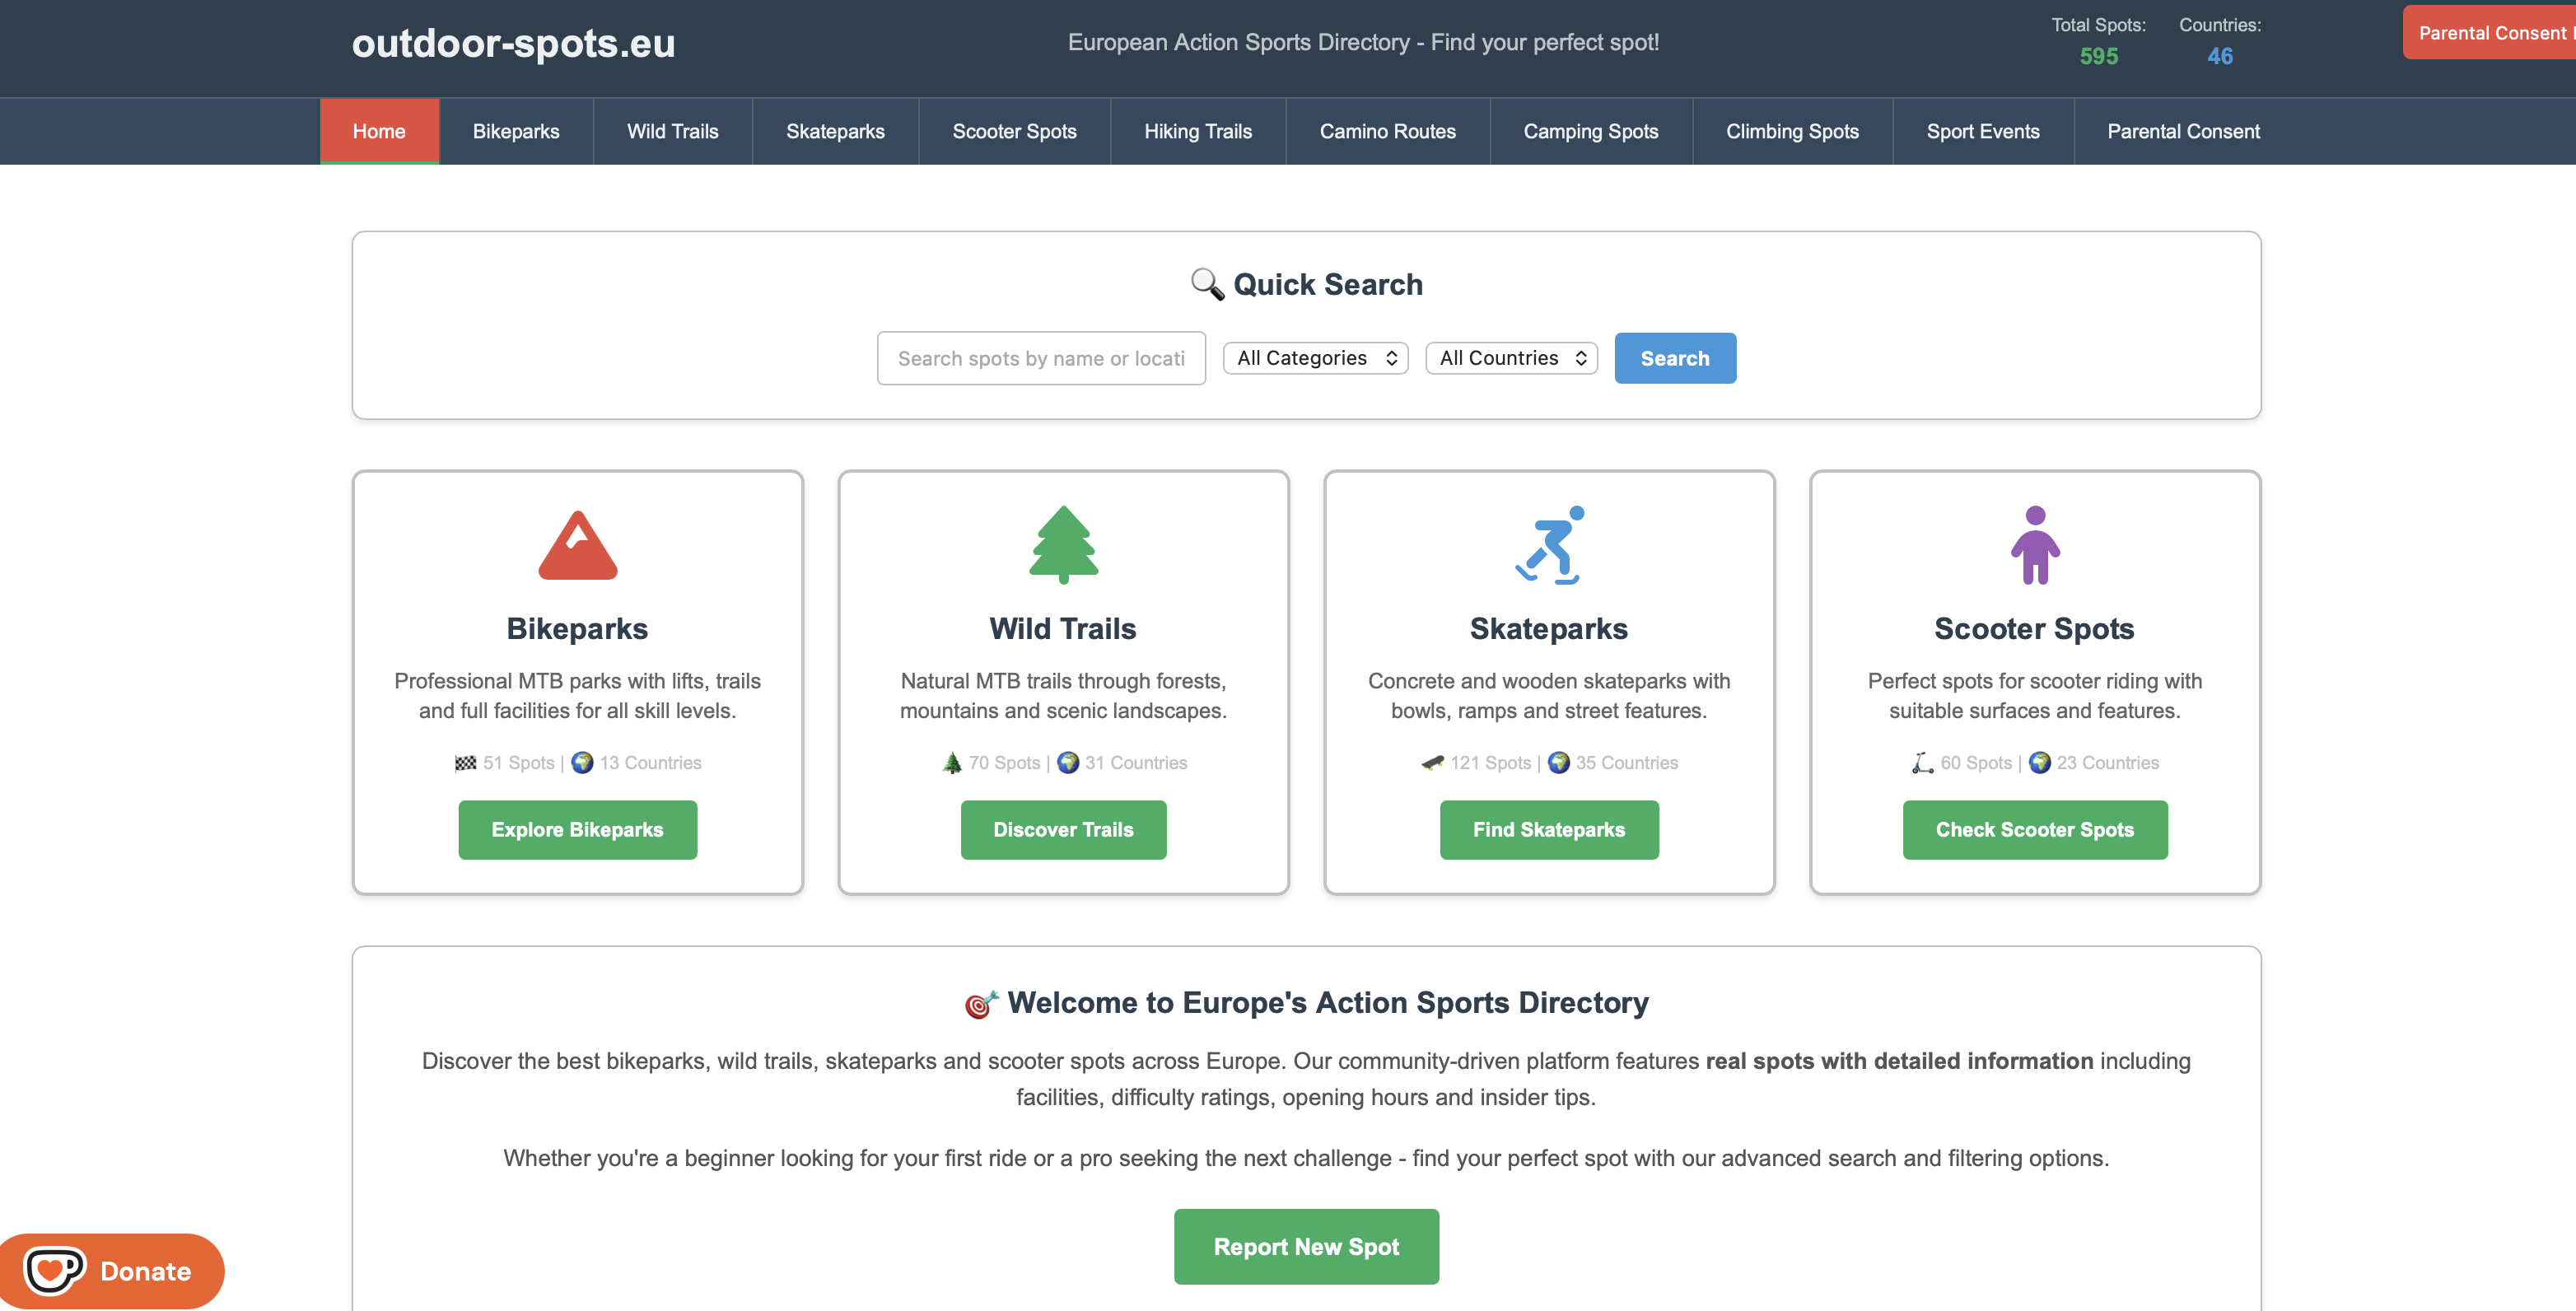Viewport: 2576px width, 1311px height.
Task: Click the Countries count 46
Action: (x=2220, y=56)
